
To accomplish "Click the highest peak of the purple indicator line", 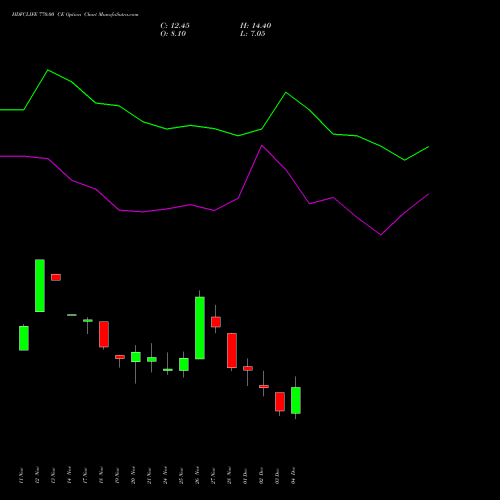I will pyautogui.click(x=262, y=145).
